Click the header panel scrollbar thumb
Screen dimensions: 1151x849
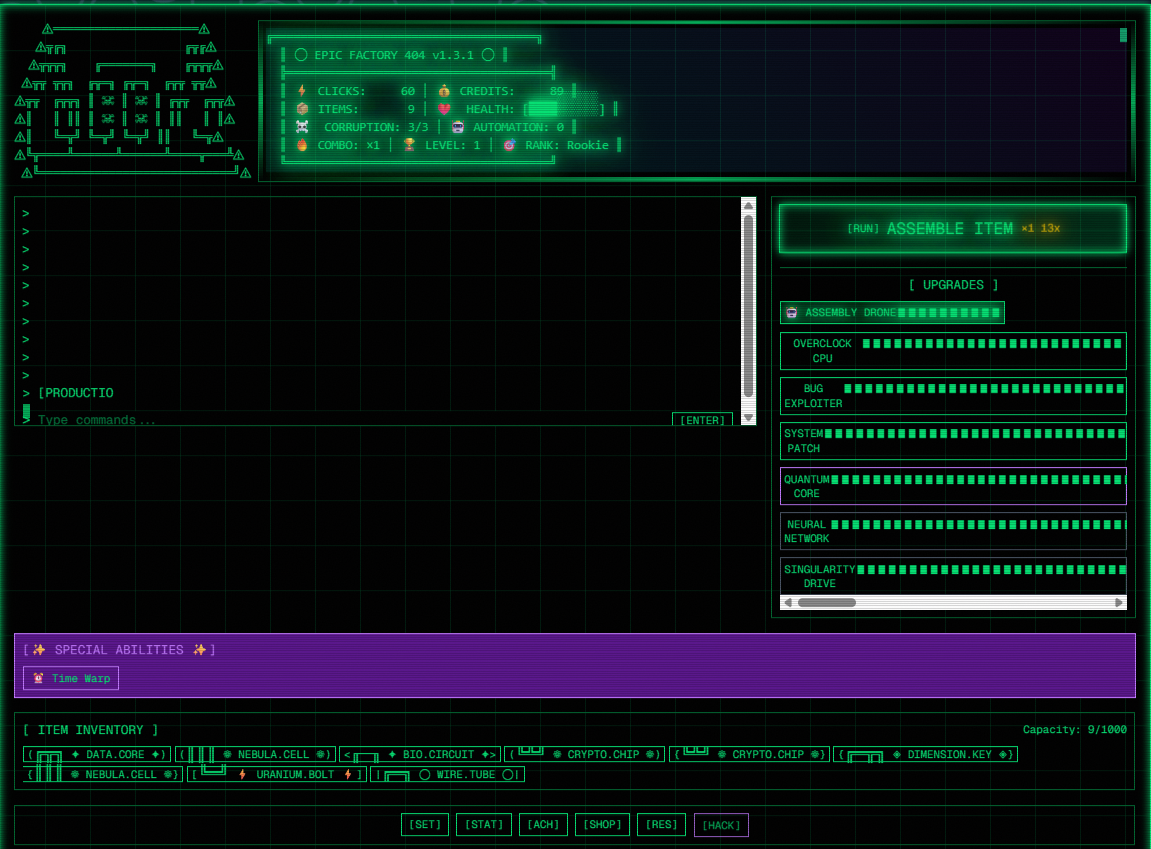[x=1123, y=34]
